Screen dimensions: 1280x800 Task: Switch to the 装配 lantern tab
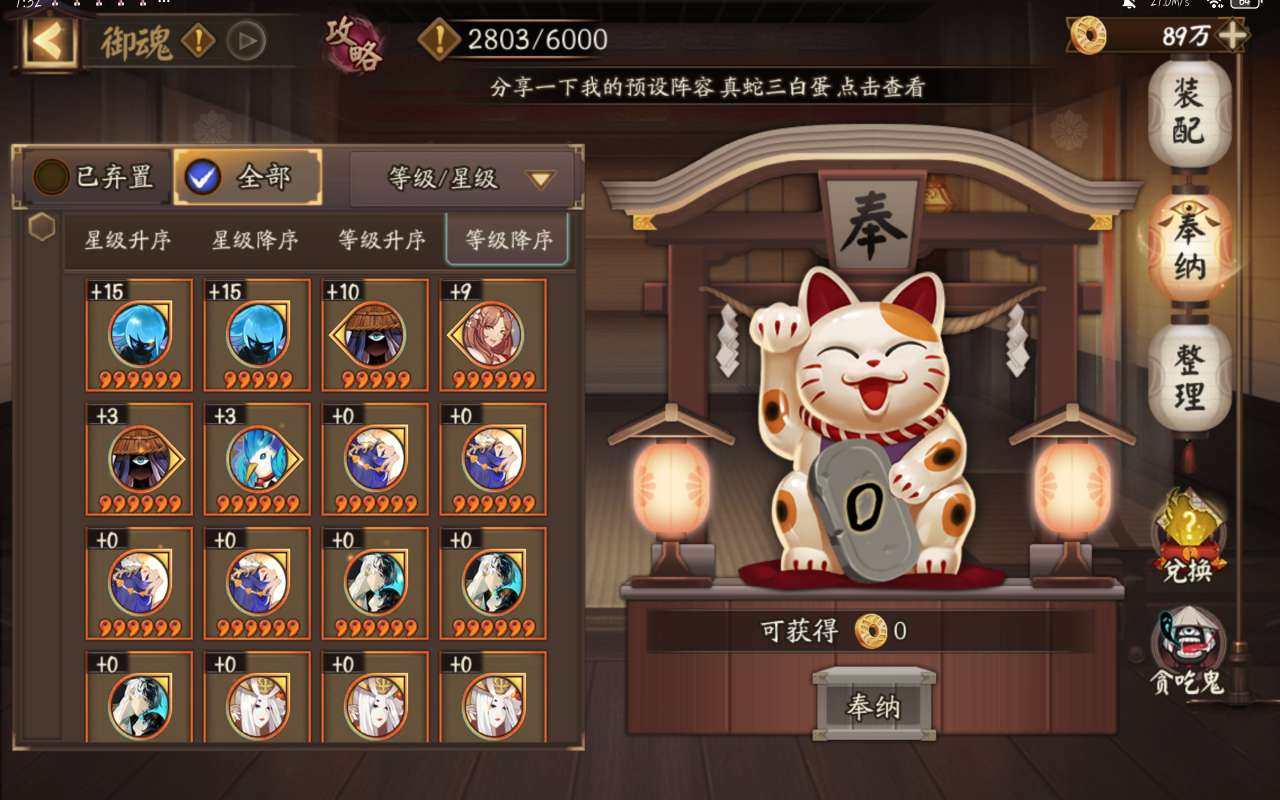1189,113
